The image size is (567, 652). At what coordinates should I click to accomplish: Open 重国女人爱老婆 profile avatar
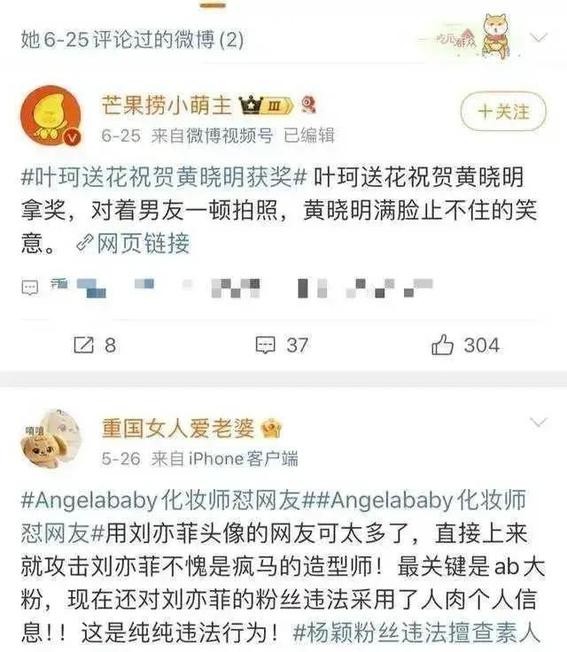click(x=51, y=440)
